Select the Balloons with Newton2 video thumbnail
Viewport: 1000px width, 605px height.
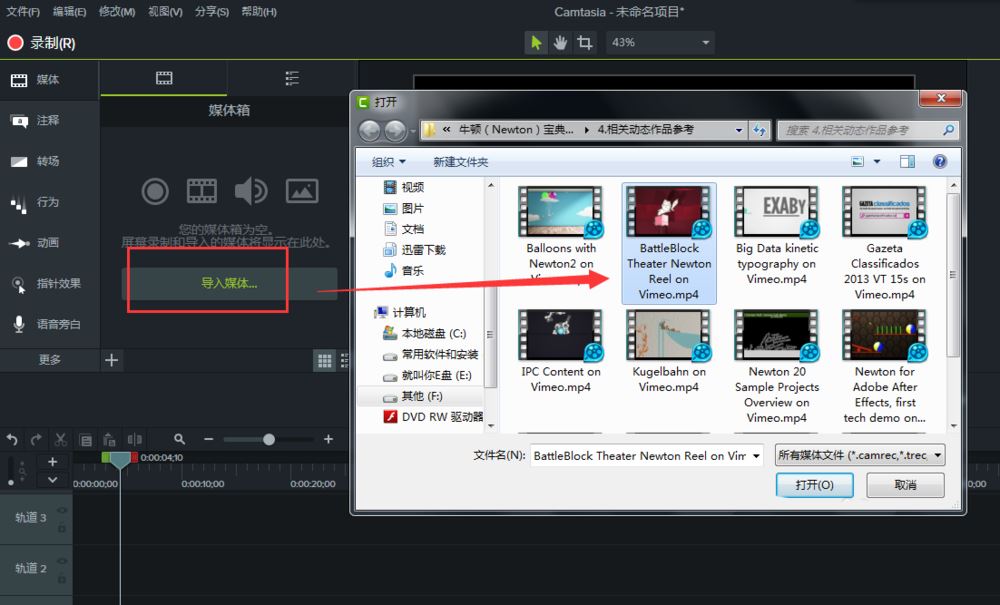[x=561, y=212]
